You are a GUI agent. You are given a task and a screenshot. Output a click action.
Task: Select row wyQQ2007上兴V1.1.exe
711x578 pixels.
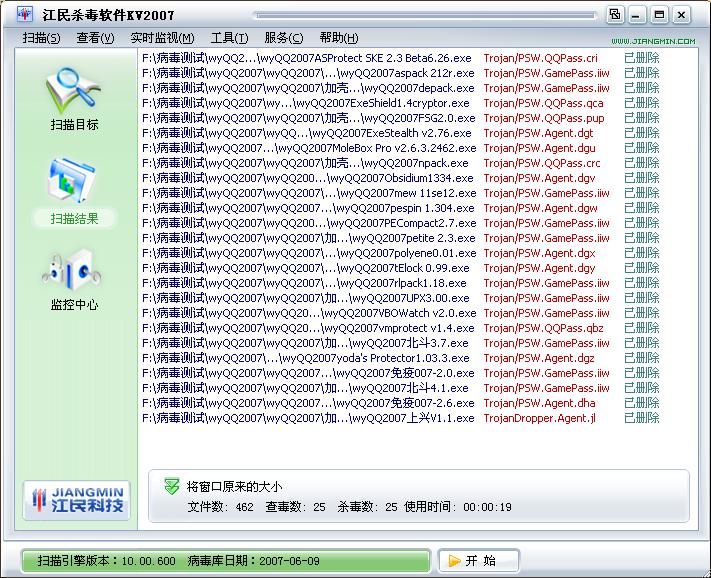[x=401, y=418]
